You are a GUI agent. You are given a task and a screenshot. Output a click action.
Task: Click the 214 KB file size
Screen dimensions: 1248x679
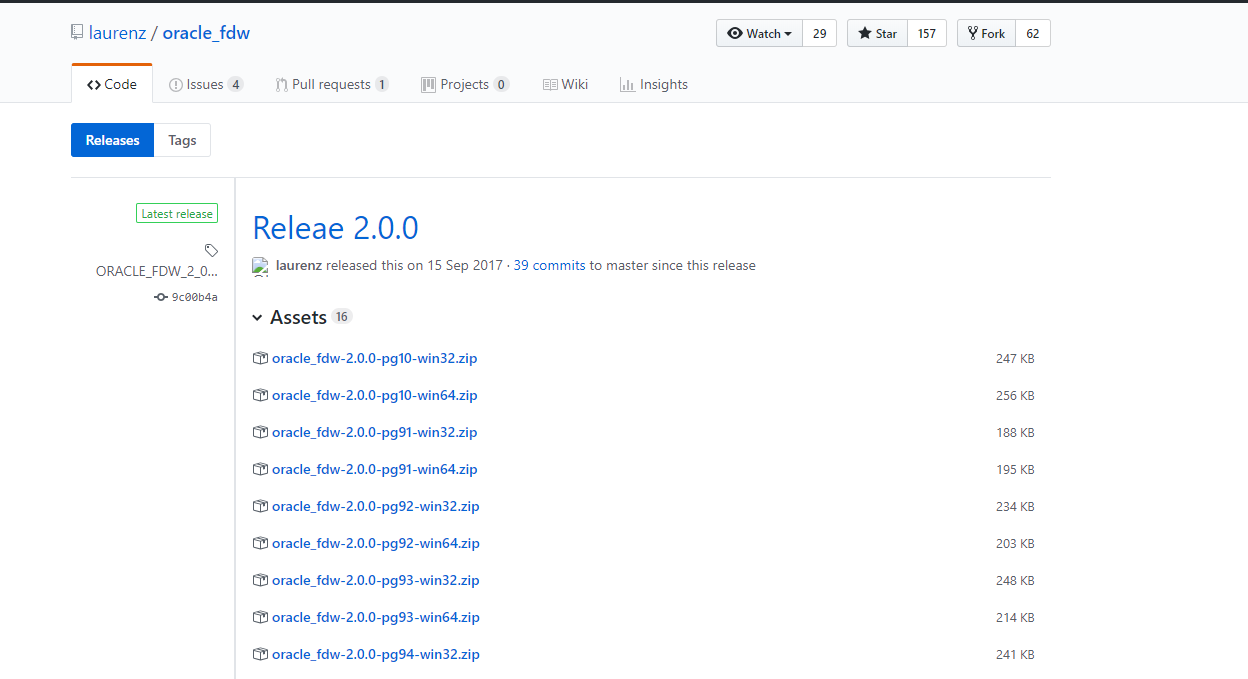click(1015, 617)
